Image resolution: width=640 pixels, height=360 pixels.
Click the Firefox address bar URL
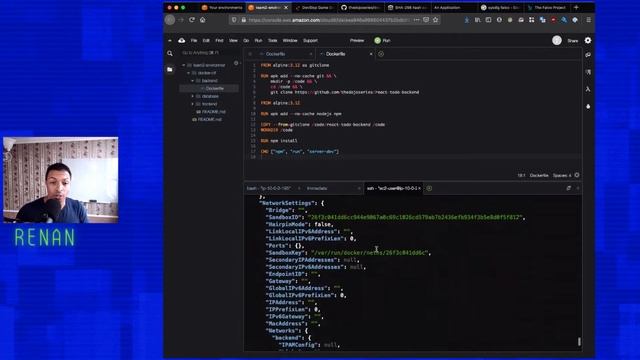(328, 20)
